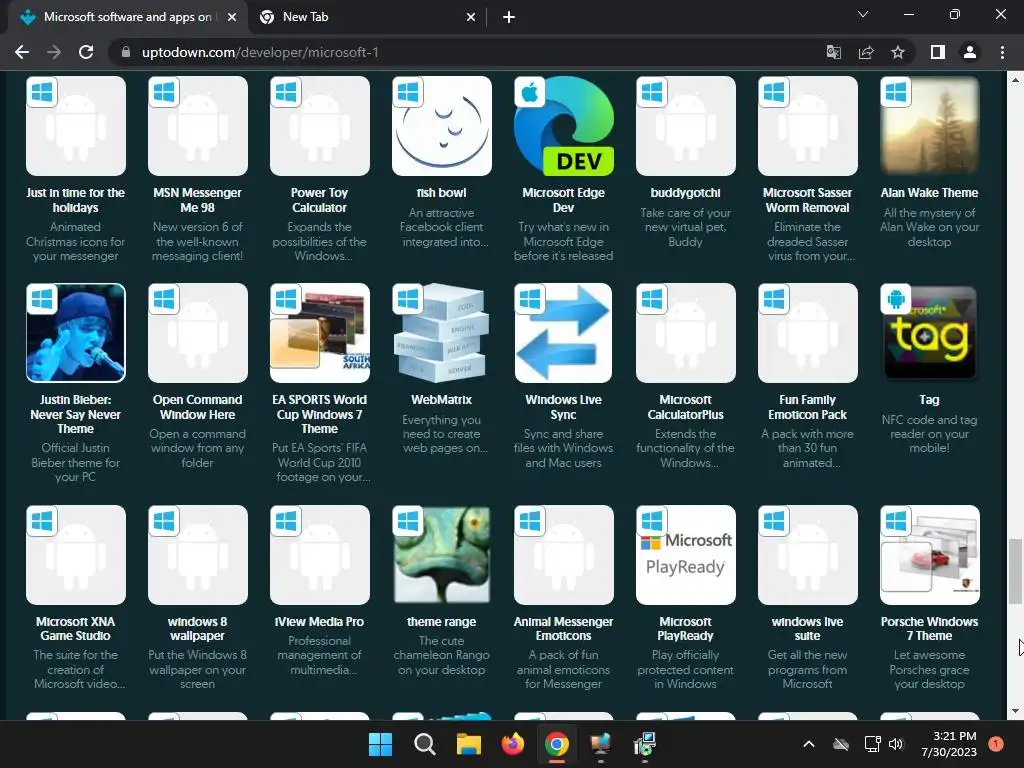The width and height of the screenshot is (1024, 768).
Task: Open taskbar Search
Action: (424, 744)
